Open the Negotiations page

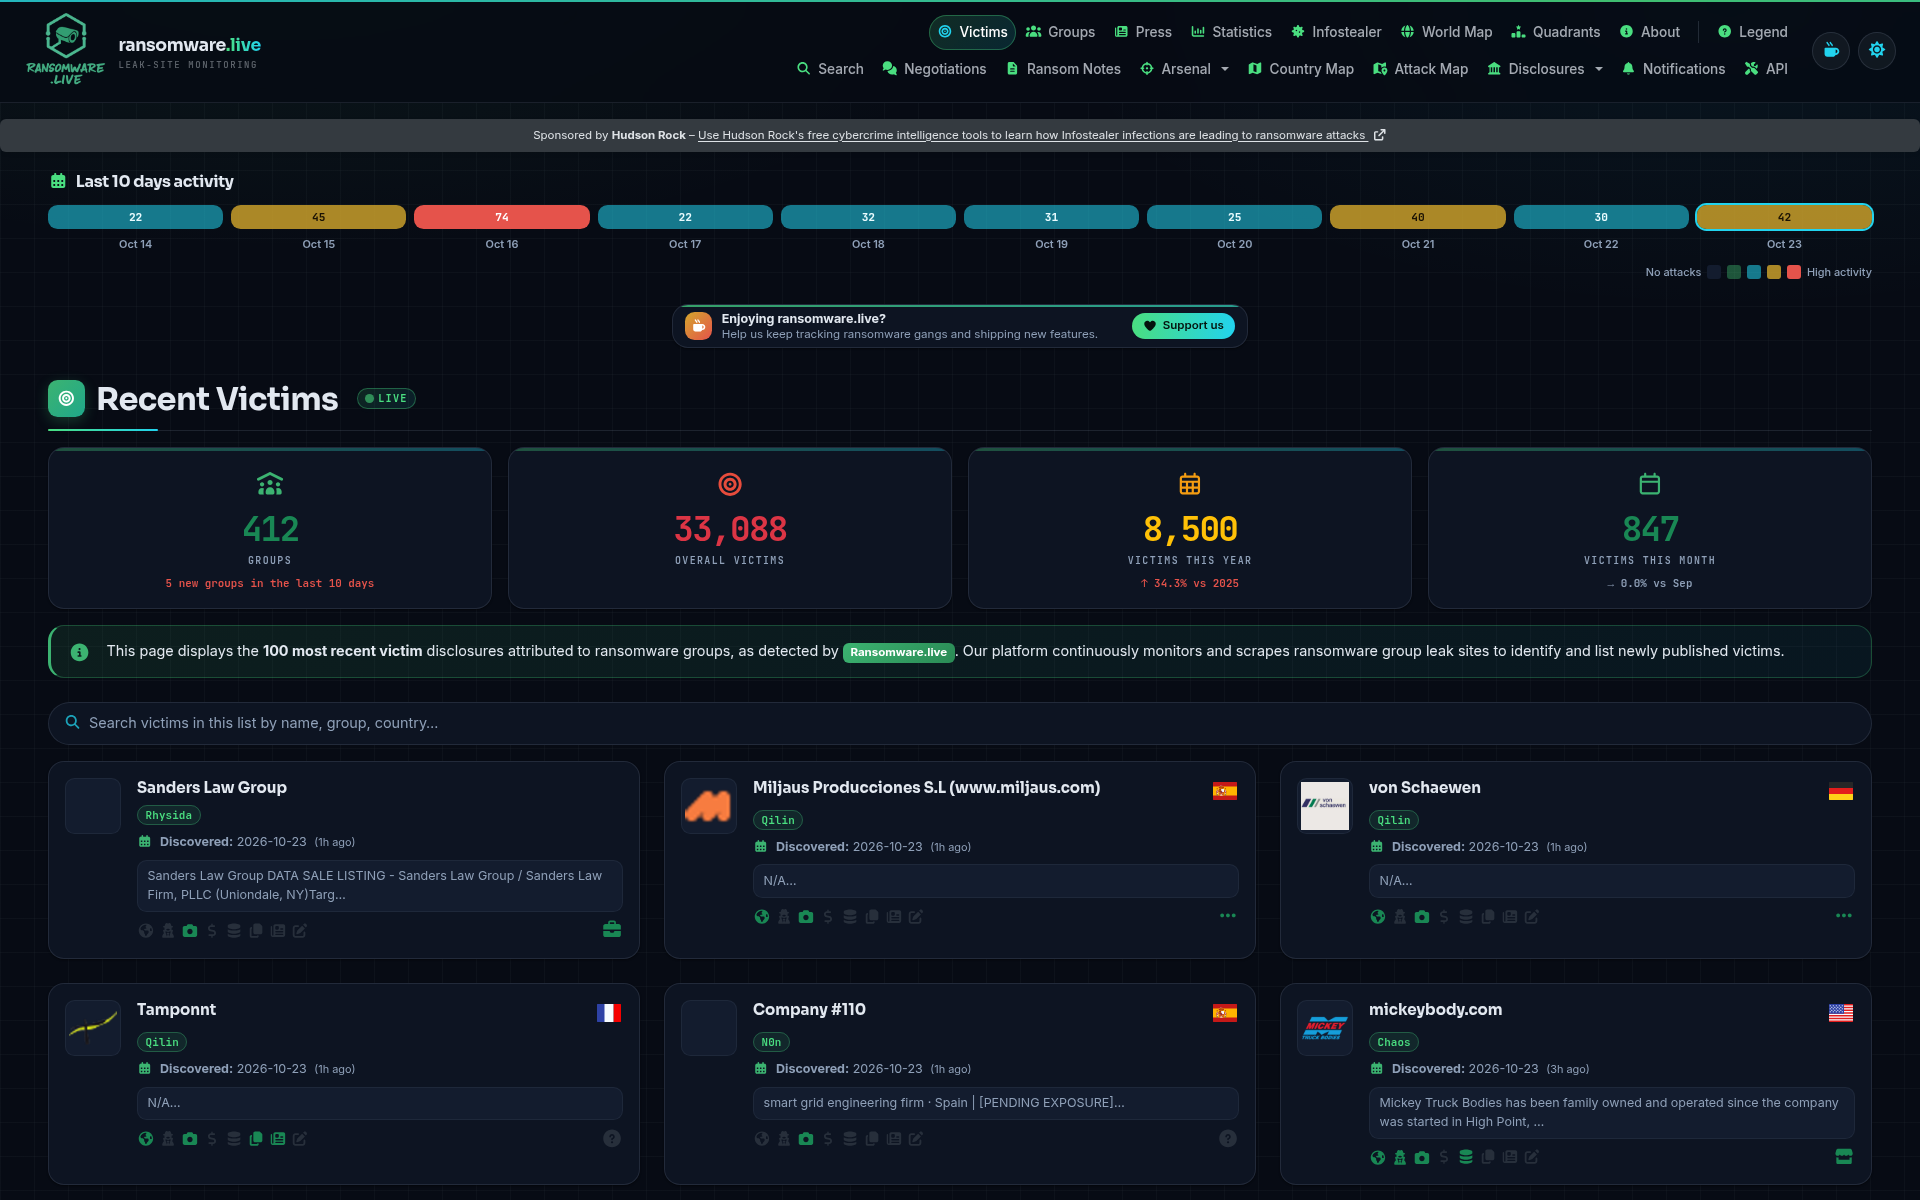coord(934,69)
